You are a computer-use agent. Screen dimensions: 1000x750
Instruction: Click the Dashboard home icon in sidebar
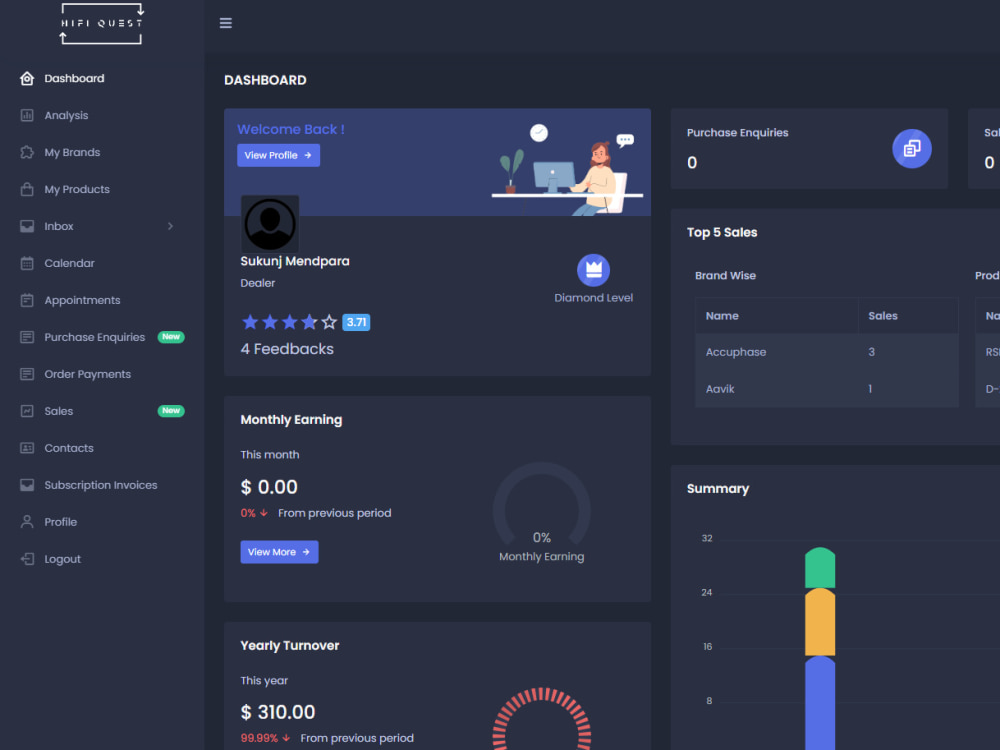(x=27, y=78)
